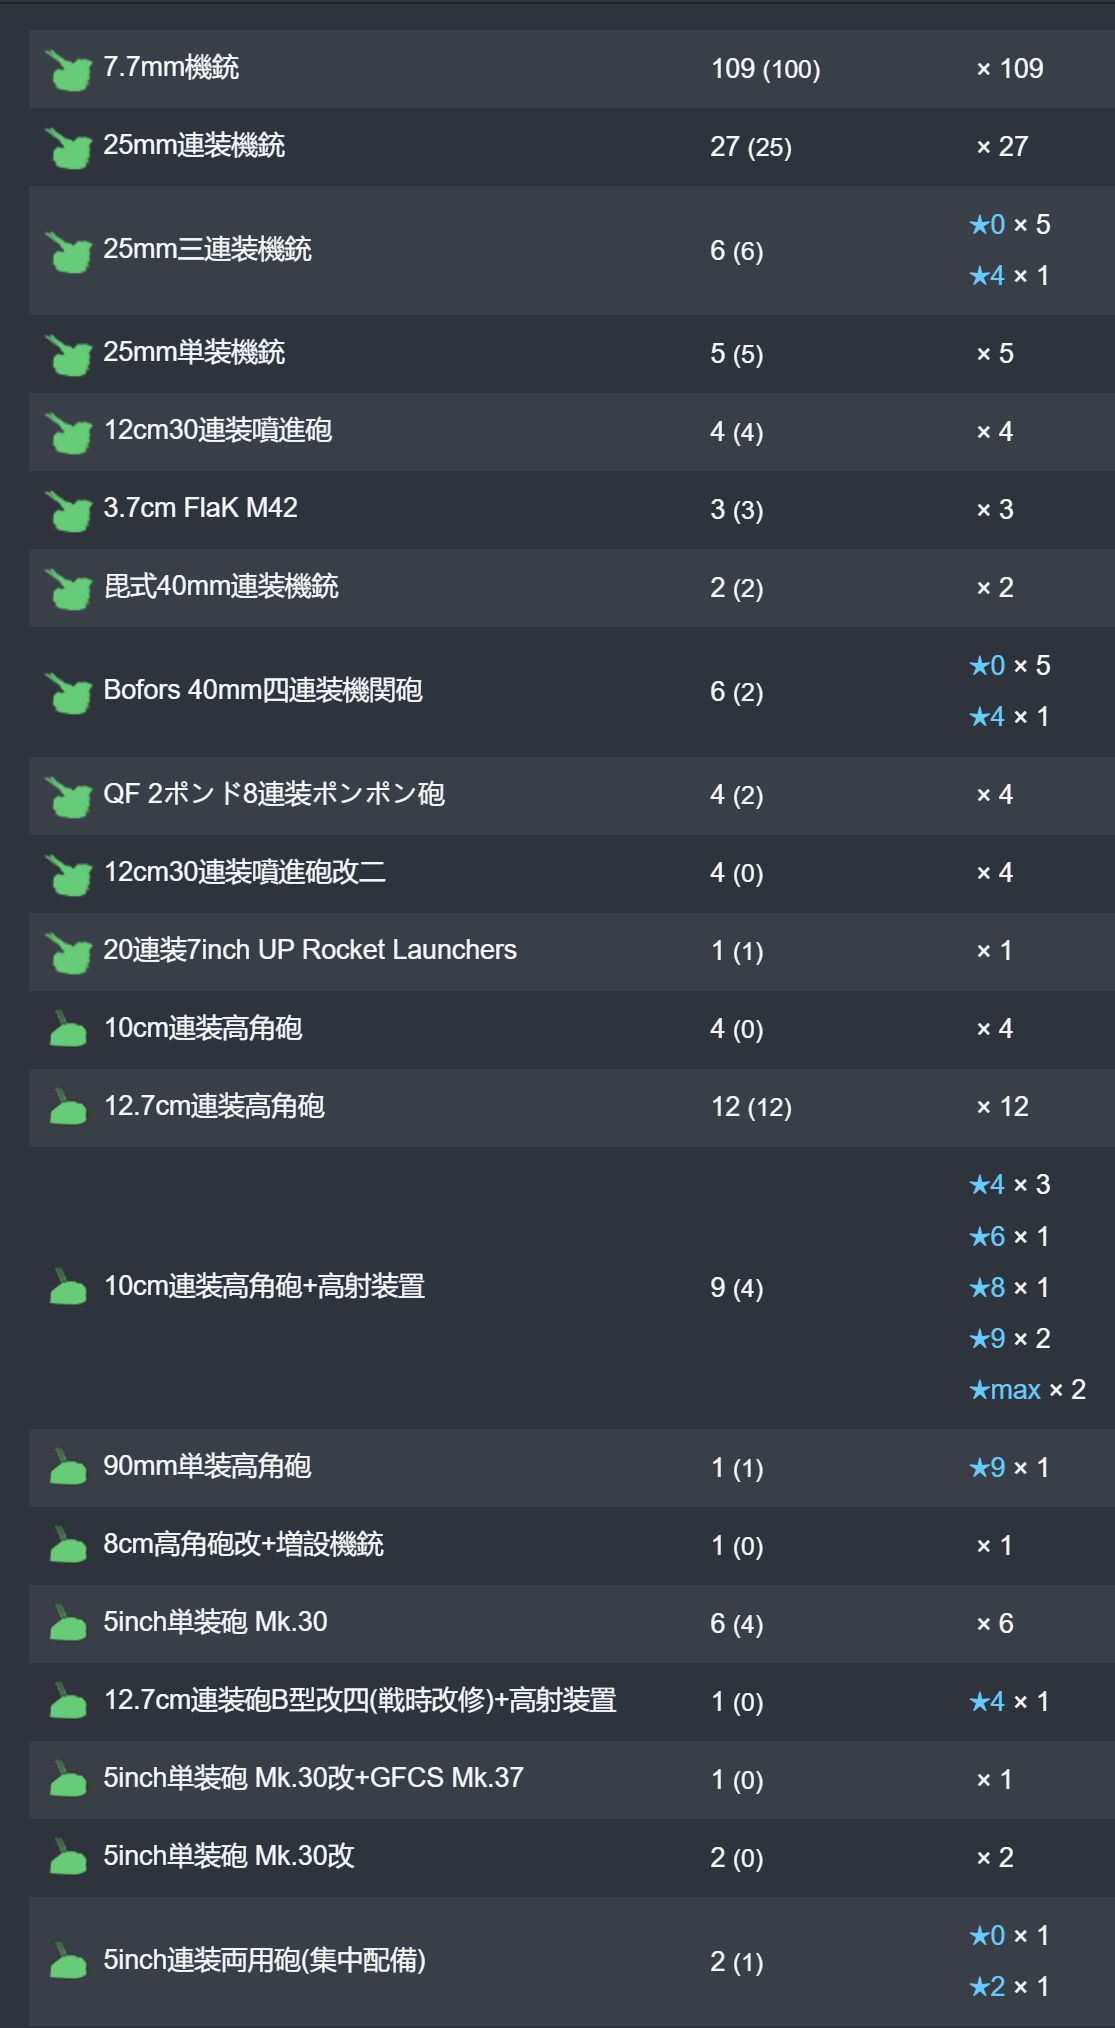Select the 5inch単装砲 Mk.30改+GFCS Mk.37 name
Viewport: 1115px width, 2028px height.
pyautogui.click(x=313, y=1779)
